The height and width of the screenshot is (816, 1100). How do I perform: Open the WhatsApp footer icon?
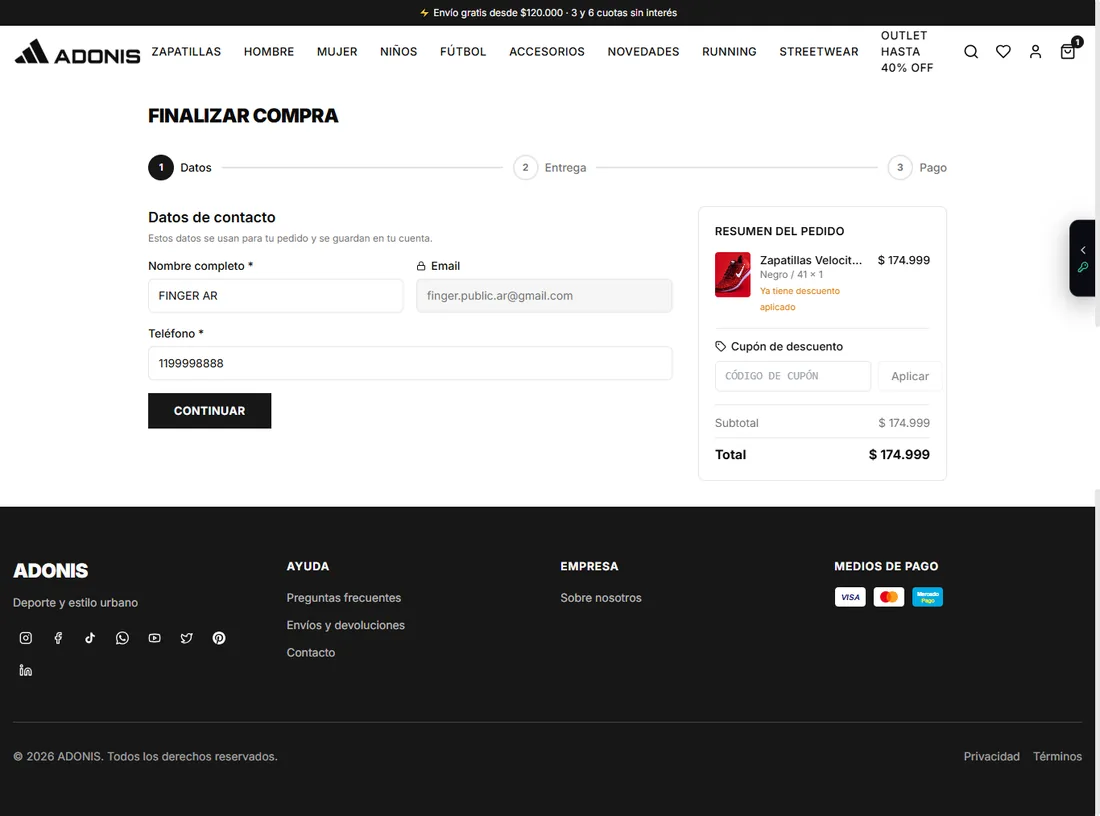[122, 638]
